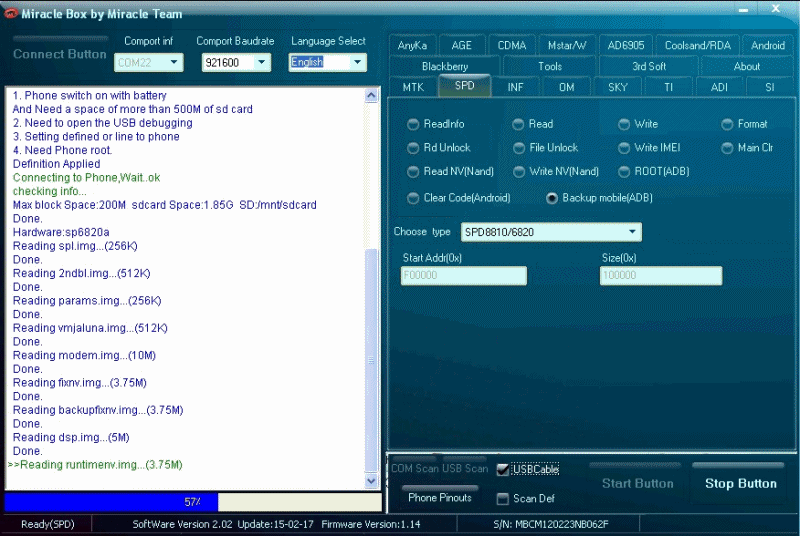Switch to the INF tab
The image size is (800, 536).
(x=515, y=87)
